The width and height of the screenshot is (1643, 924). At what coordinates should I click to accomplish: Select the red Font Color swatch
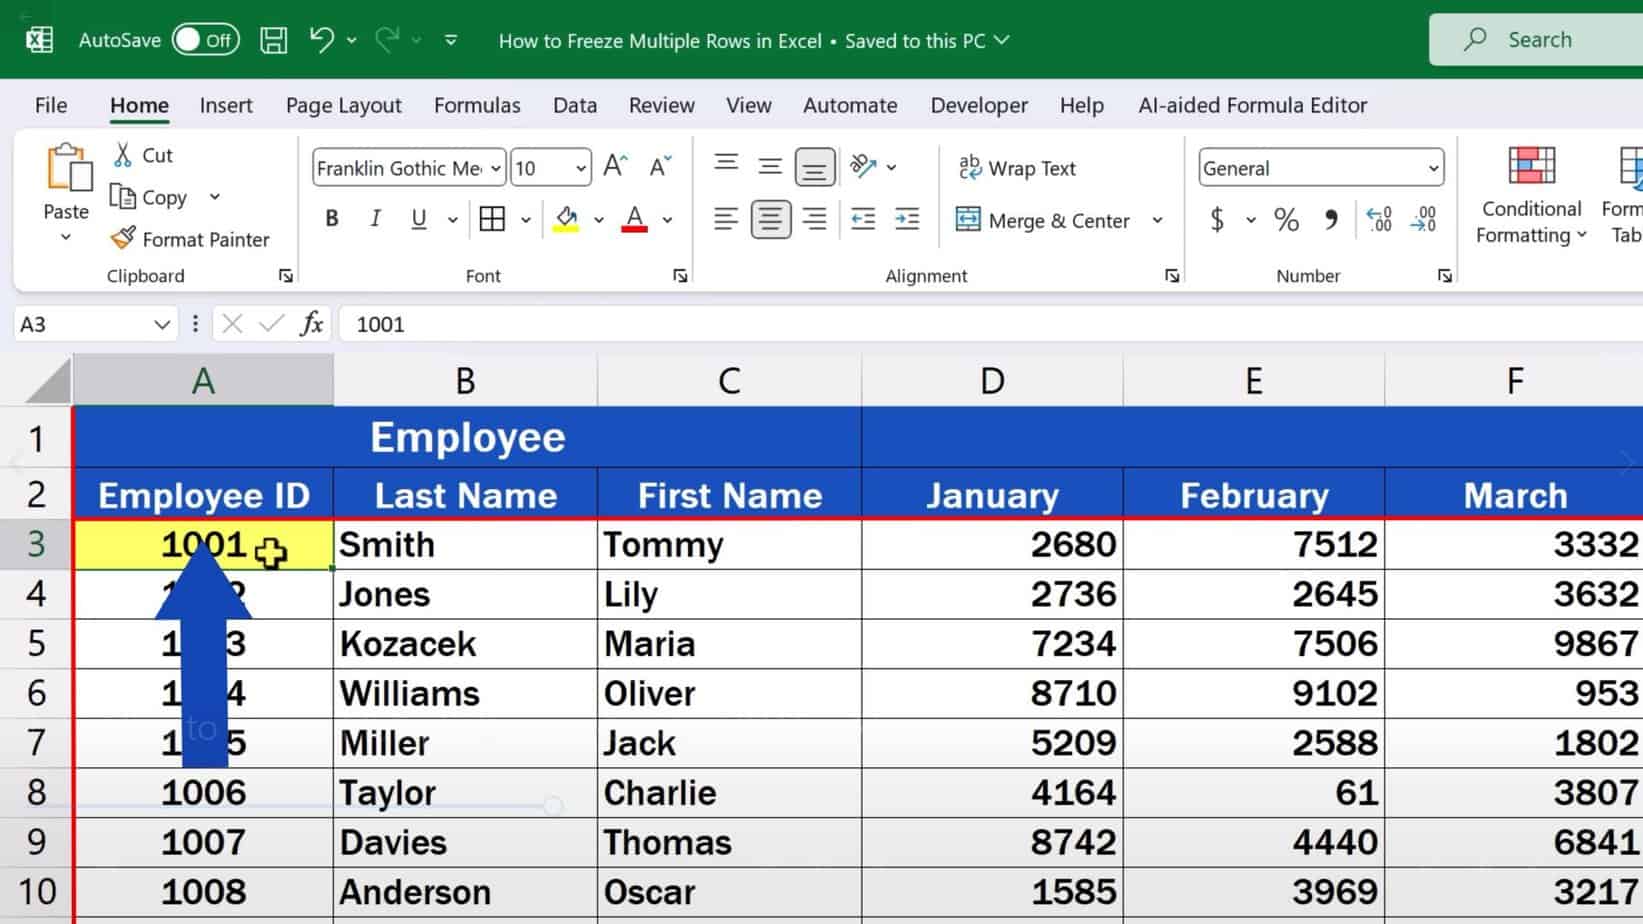point(635,219)
